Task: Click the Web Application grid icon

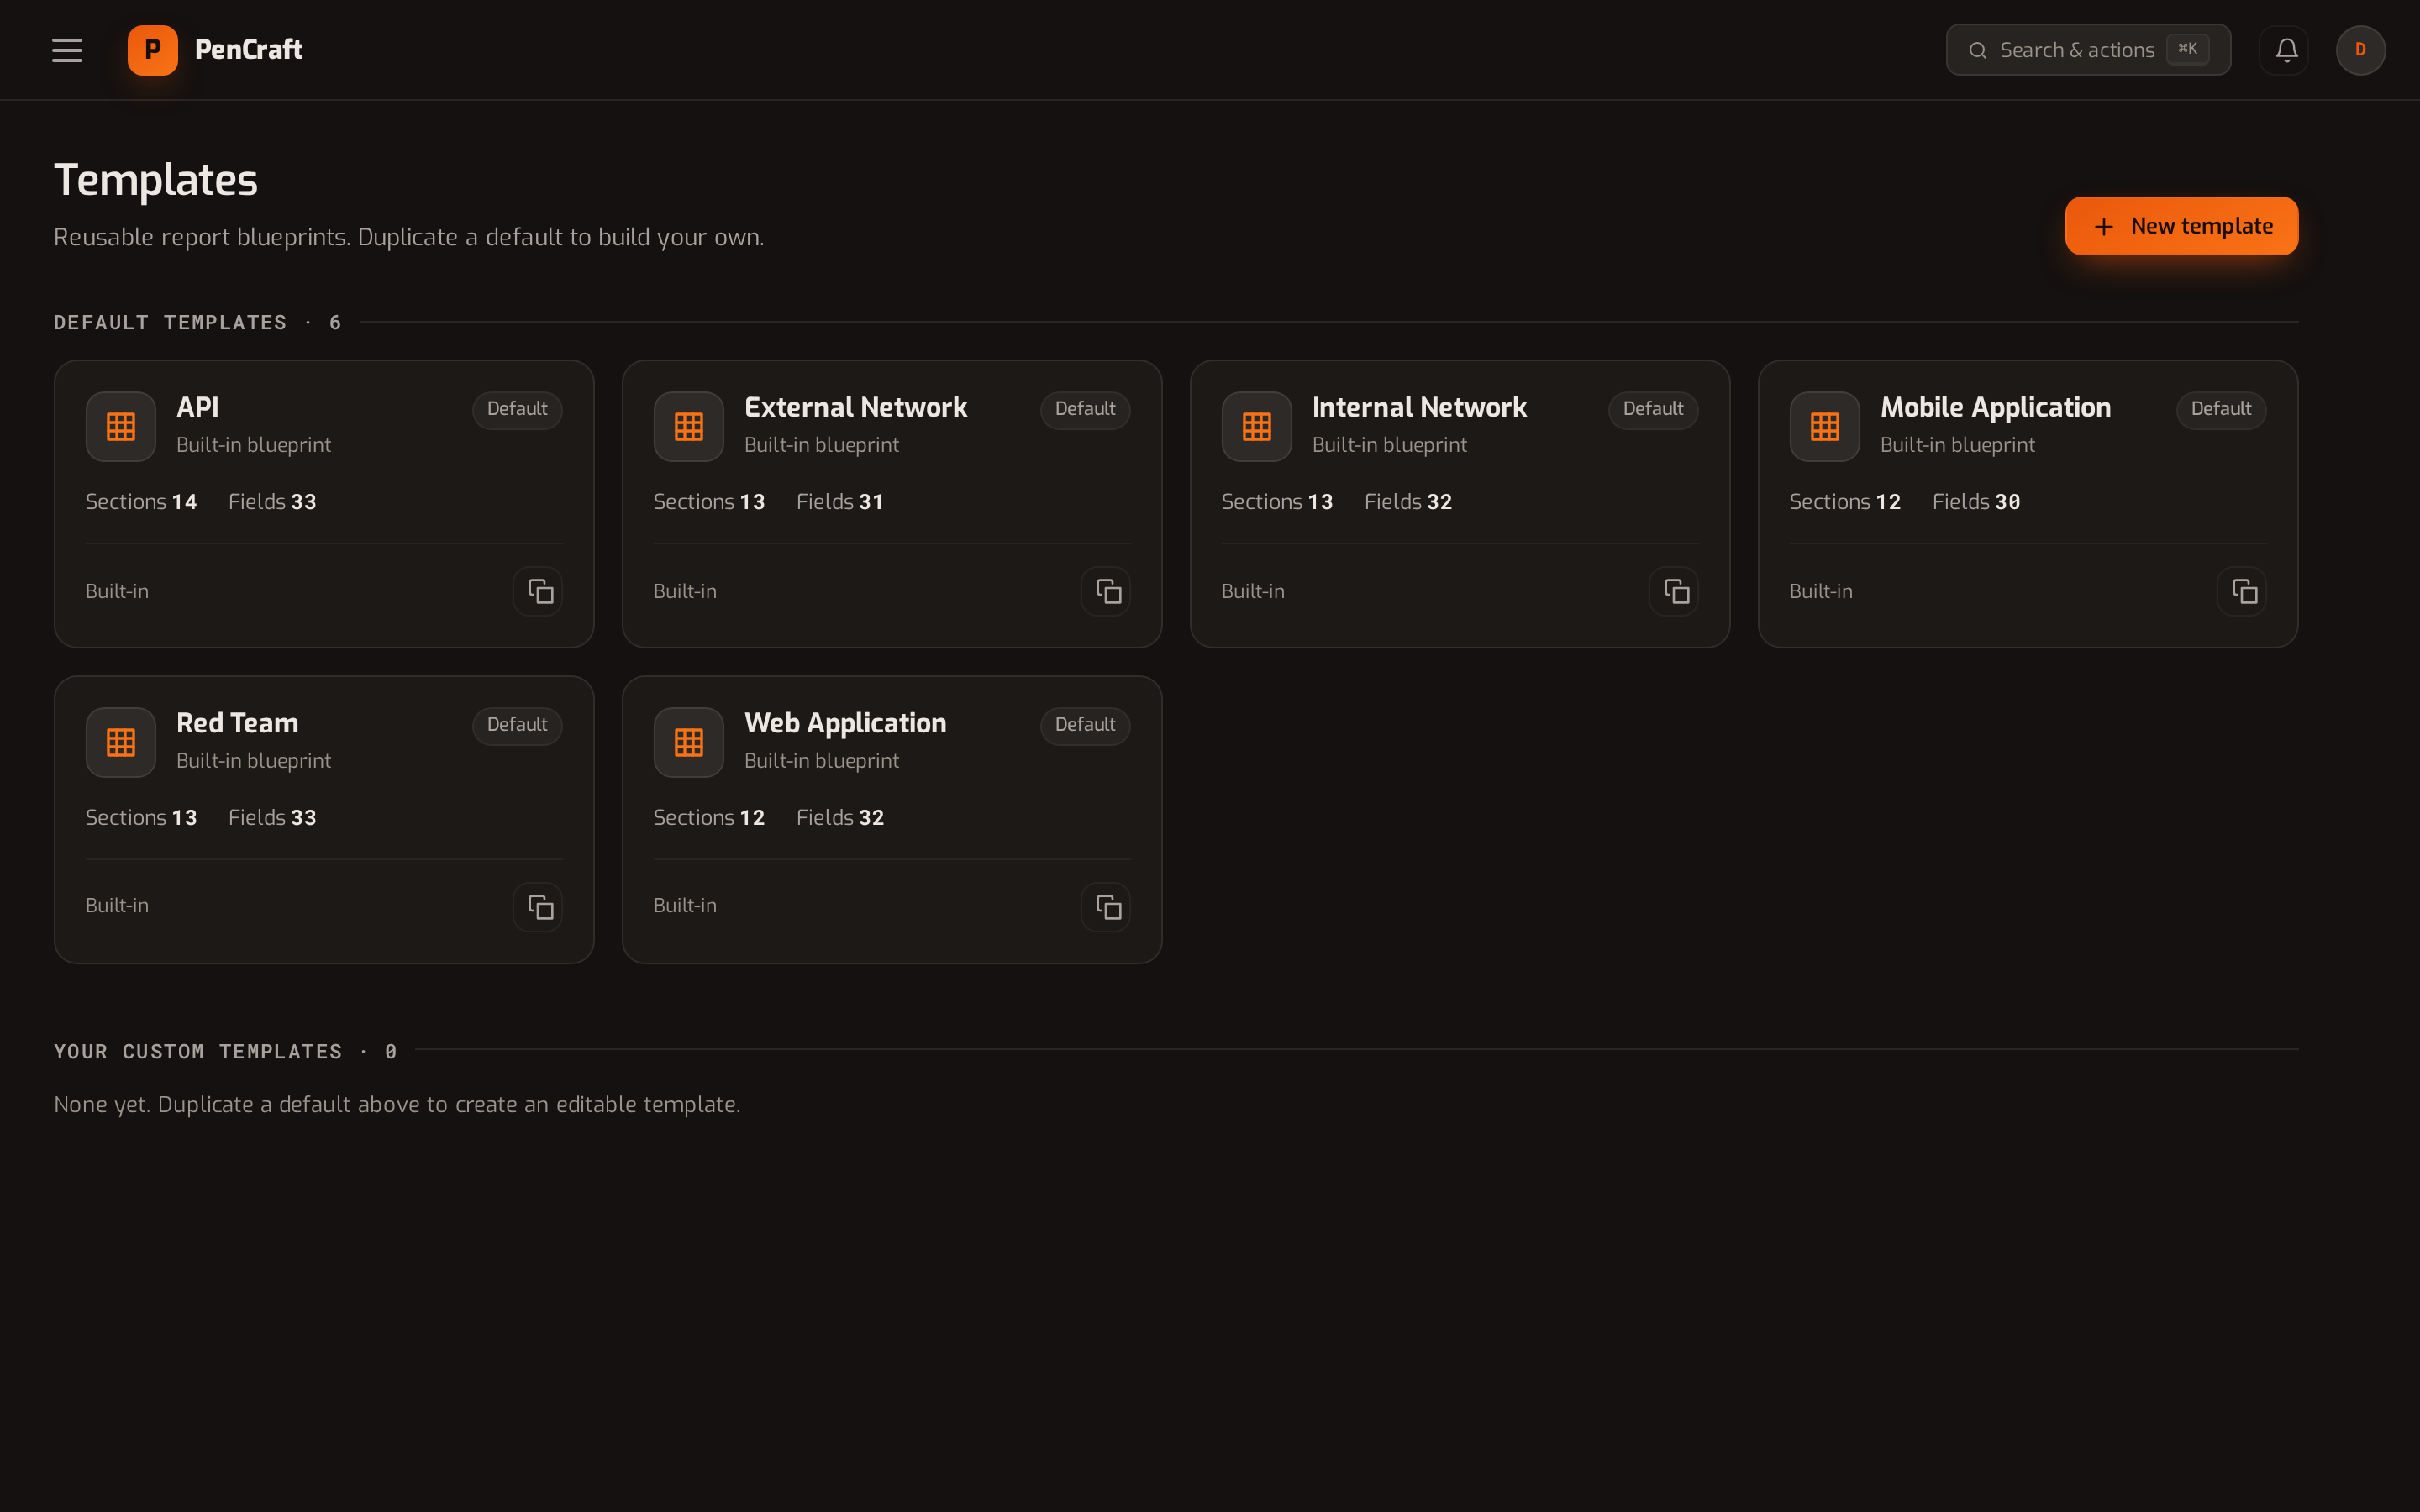Action: pos(689,743)
